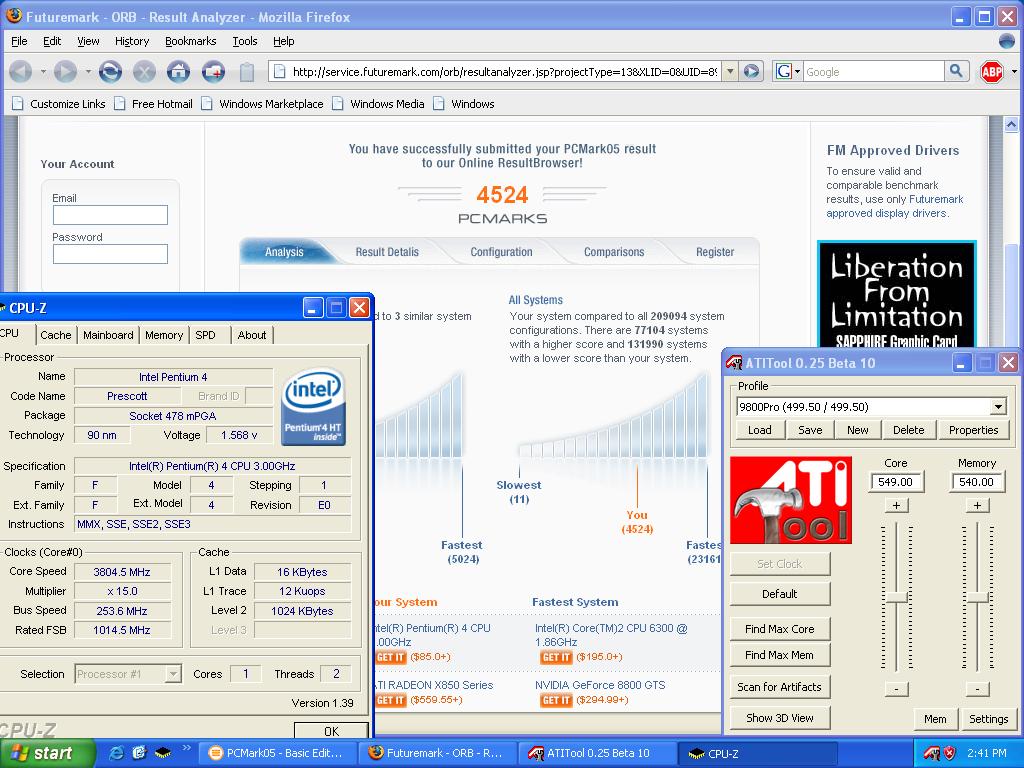This screenshot has height=768, width=1024.
Task: Open the File menu in Firefox
Action: (20, 41)
